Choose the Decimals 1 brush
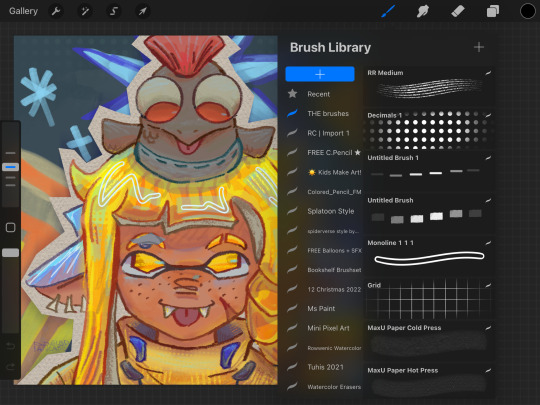The image size is (540, 405). coord(429,129)
